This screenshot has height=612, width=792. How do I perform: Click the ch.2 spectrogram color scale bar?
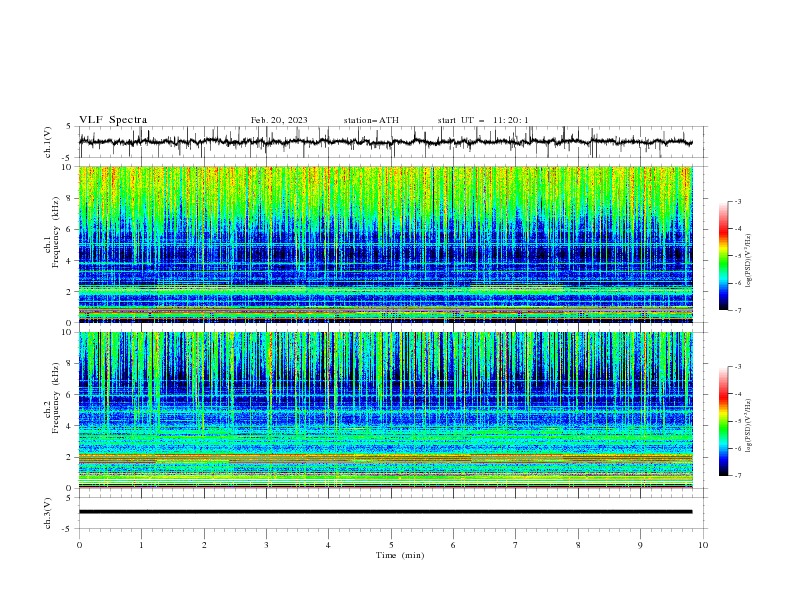[x=723, y=421]
